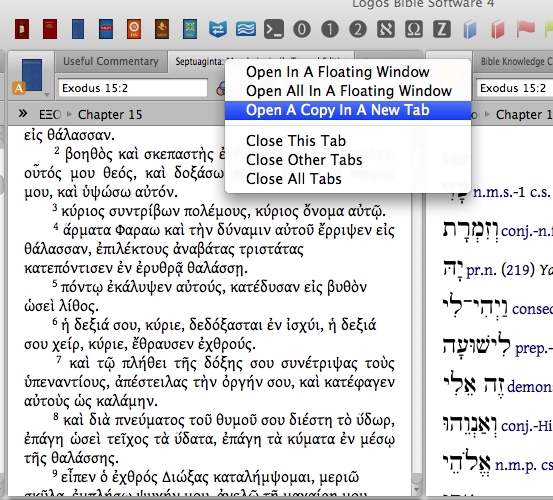Click the circled 0 shortcut

[x=302, y=29]
